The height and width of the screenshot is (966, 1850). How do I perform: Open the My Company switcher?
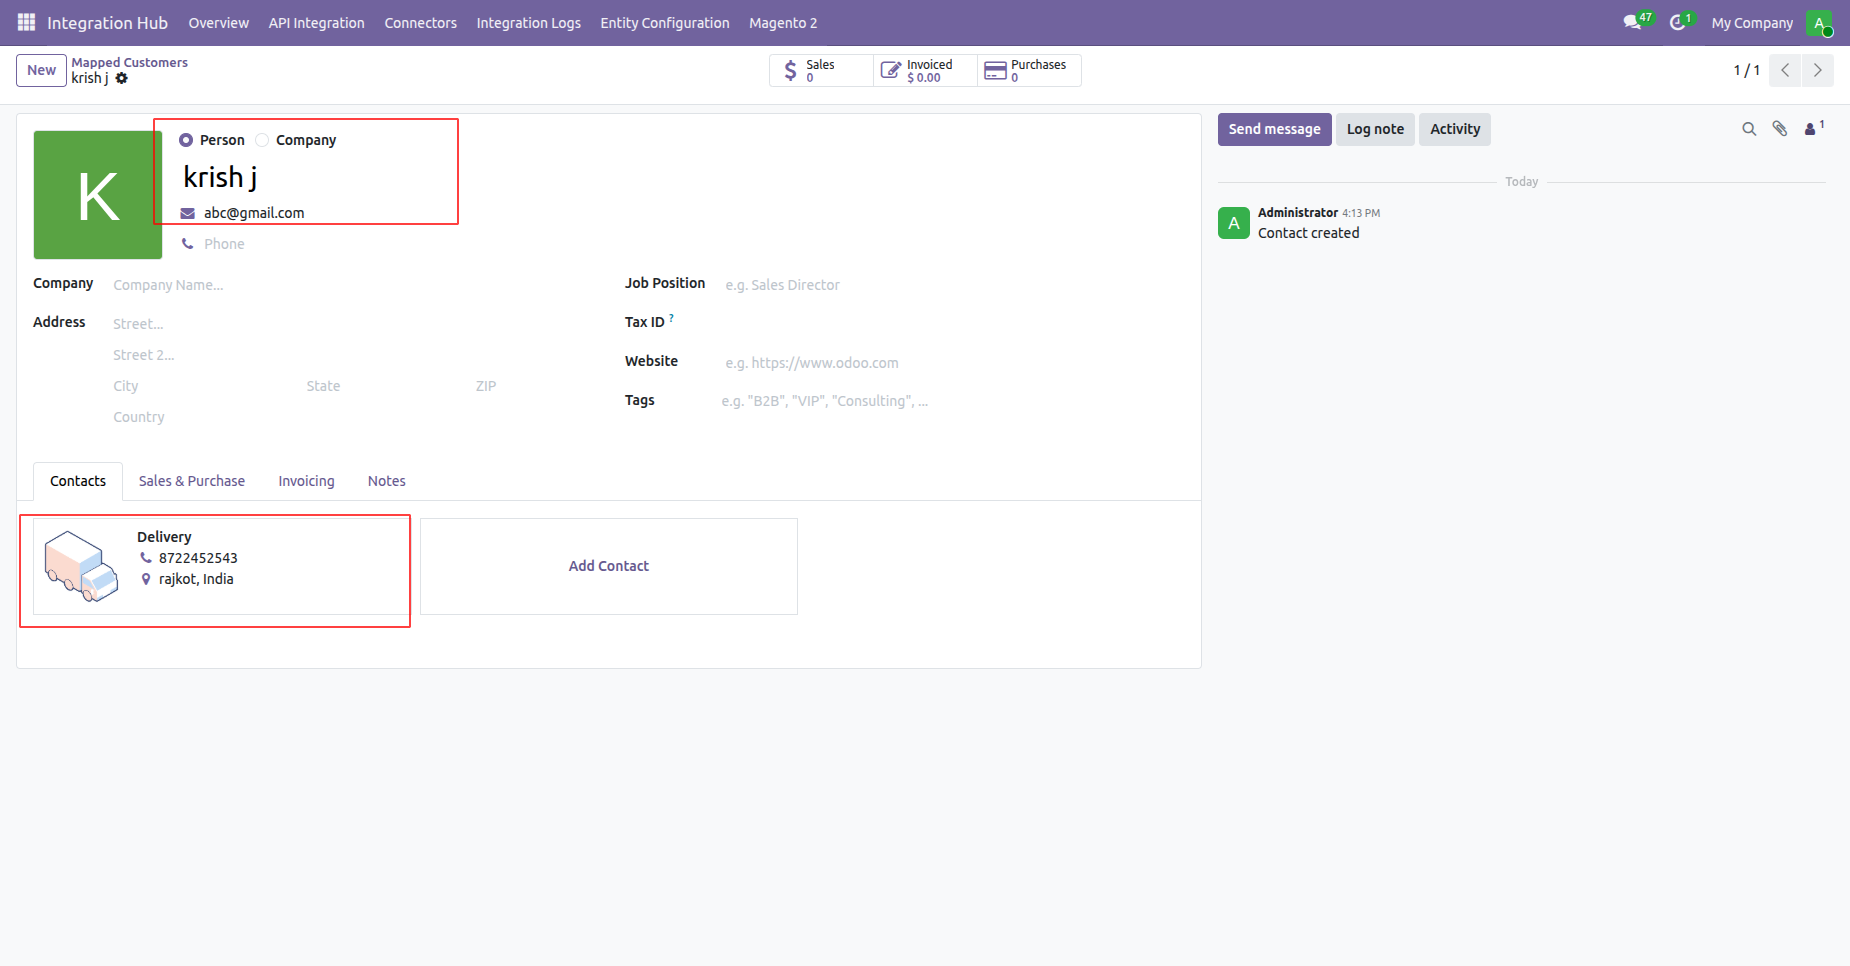tap(1752, 22)
